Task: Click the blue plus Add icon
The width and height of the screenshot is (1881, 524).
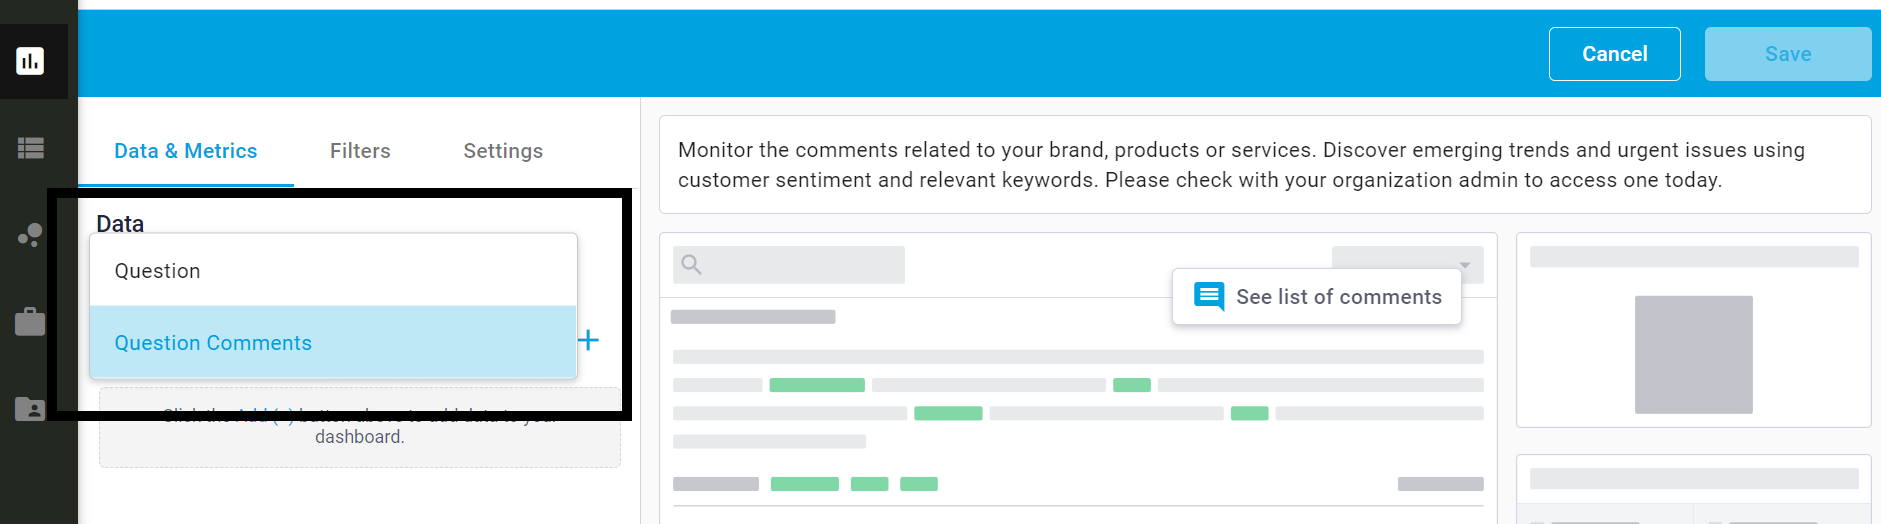Action: tap(588, 340)
